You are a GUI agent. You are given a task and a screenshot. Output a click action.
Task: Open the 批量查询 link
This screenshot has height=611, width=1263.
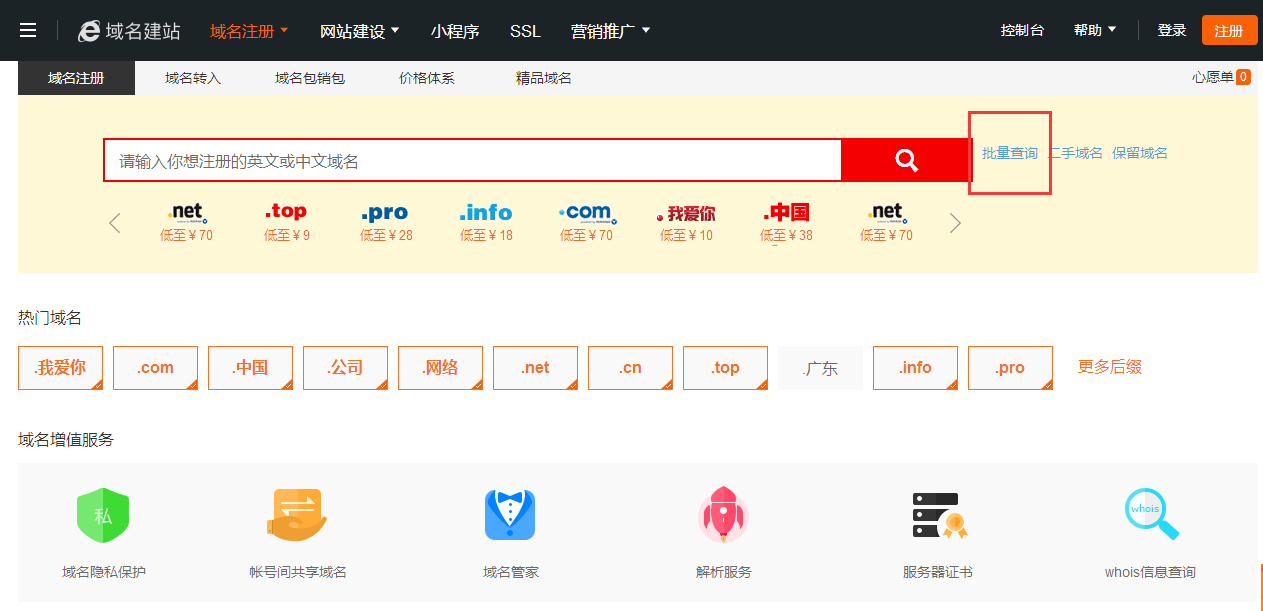click(1010, 153)
